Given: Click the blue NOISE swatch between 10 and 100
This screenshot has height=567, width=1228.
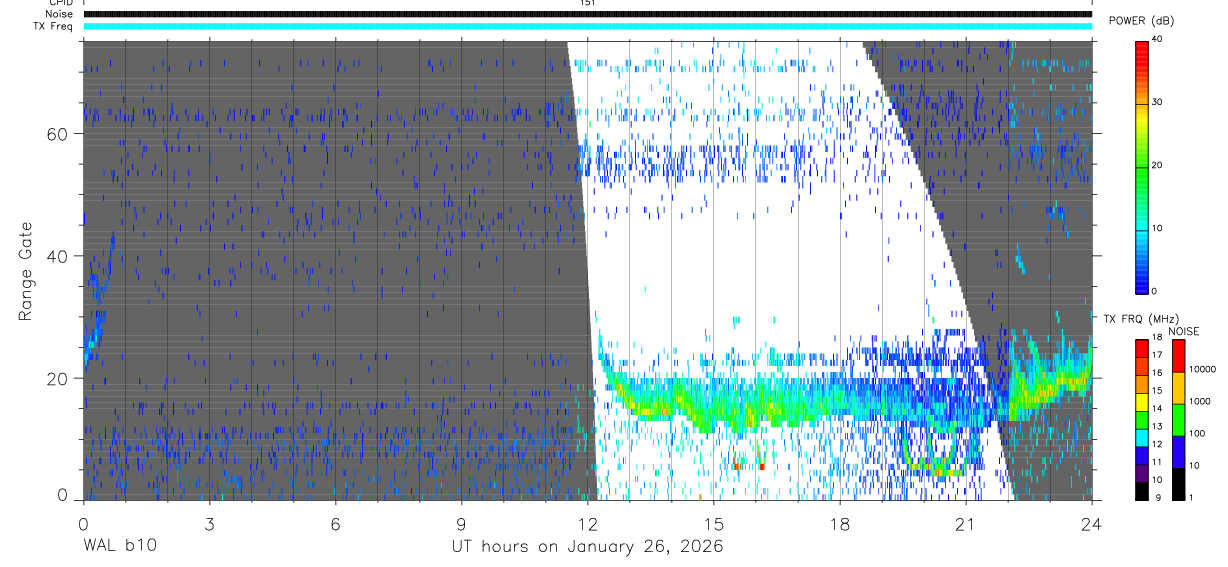Looking at the screenshot, I should coord(1178,452).
